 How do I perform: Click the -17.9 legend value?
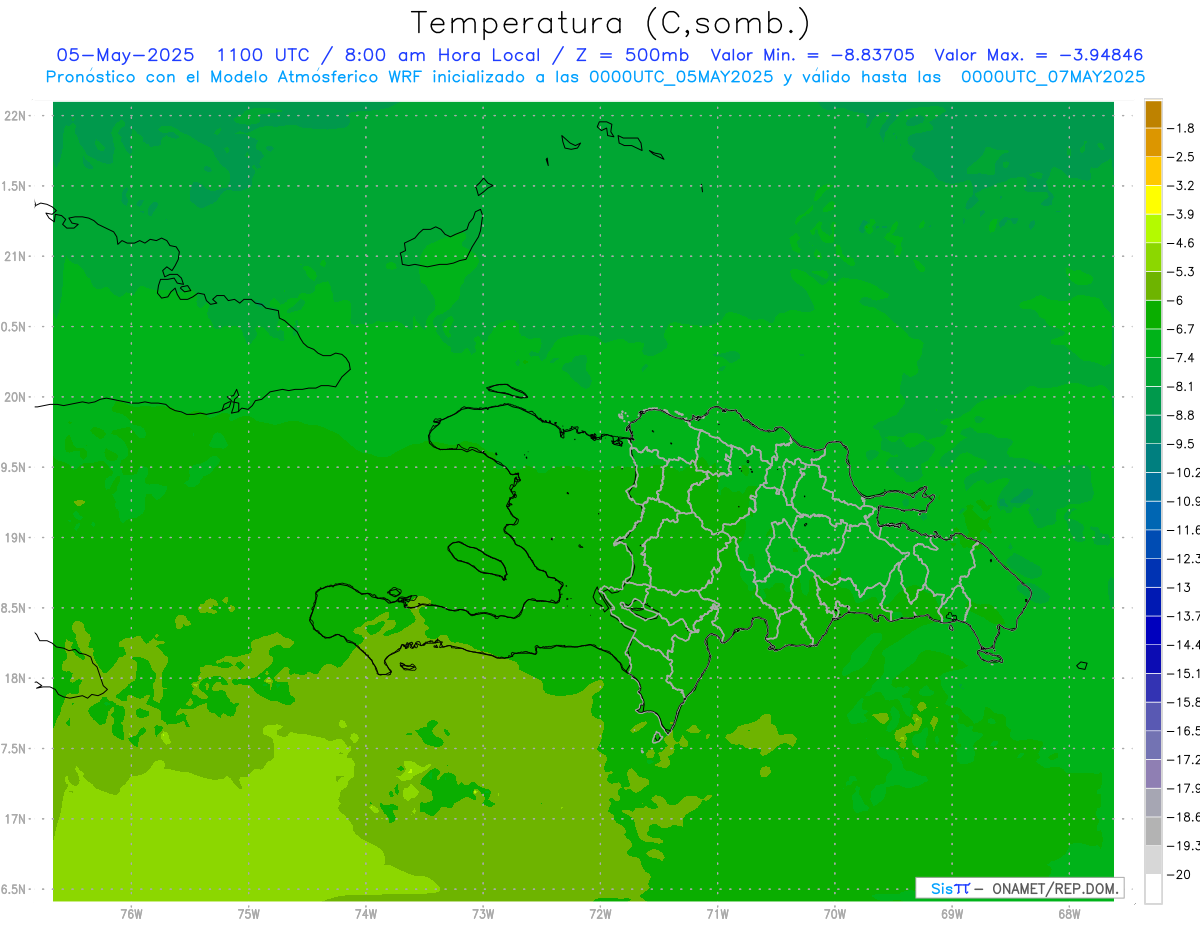click(1183, 789)
